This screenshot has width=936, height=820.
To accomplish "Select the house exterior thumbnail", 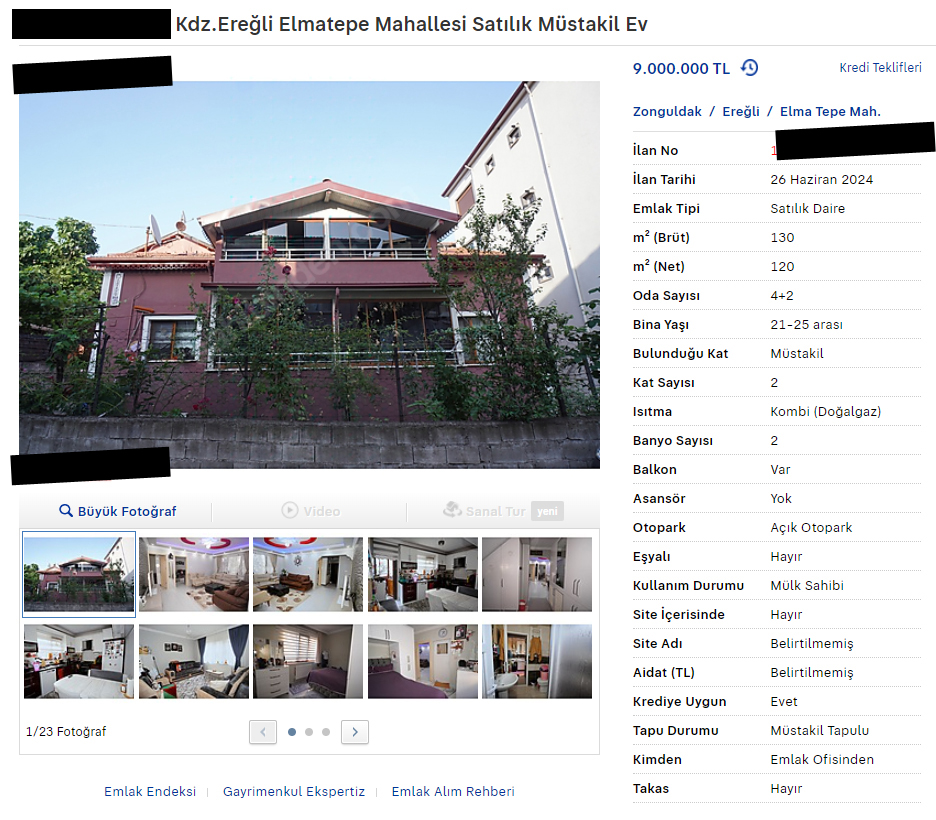I will 79,574.
